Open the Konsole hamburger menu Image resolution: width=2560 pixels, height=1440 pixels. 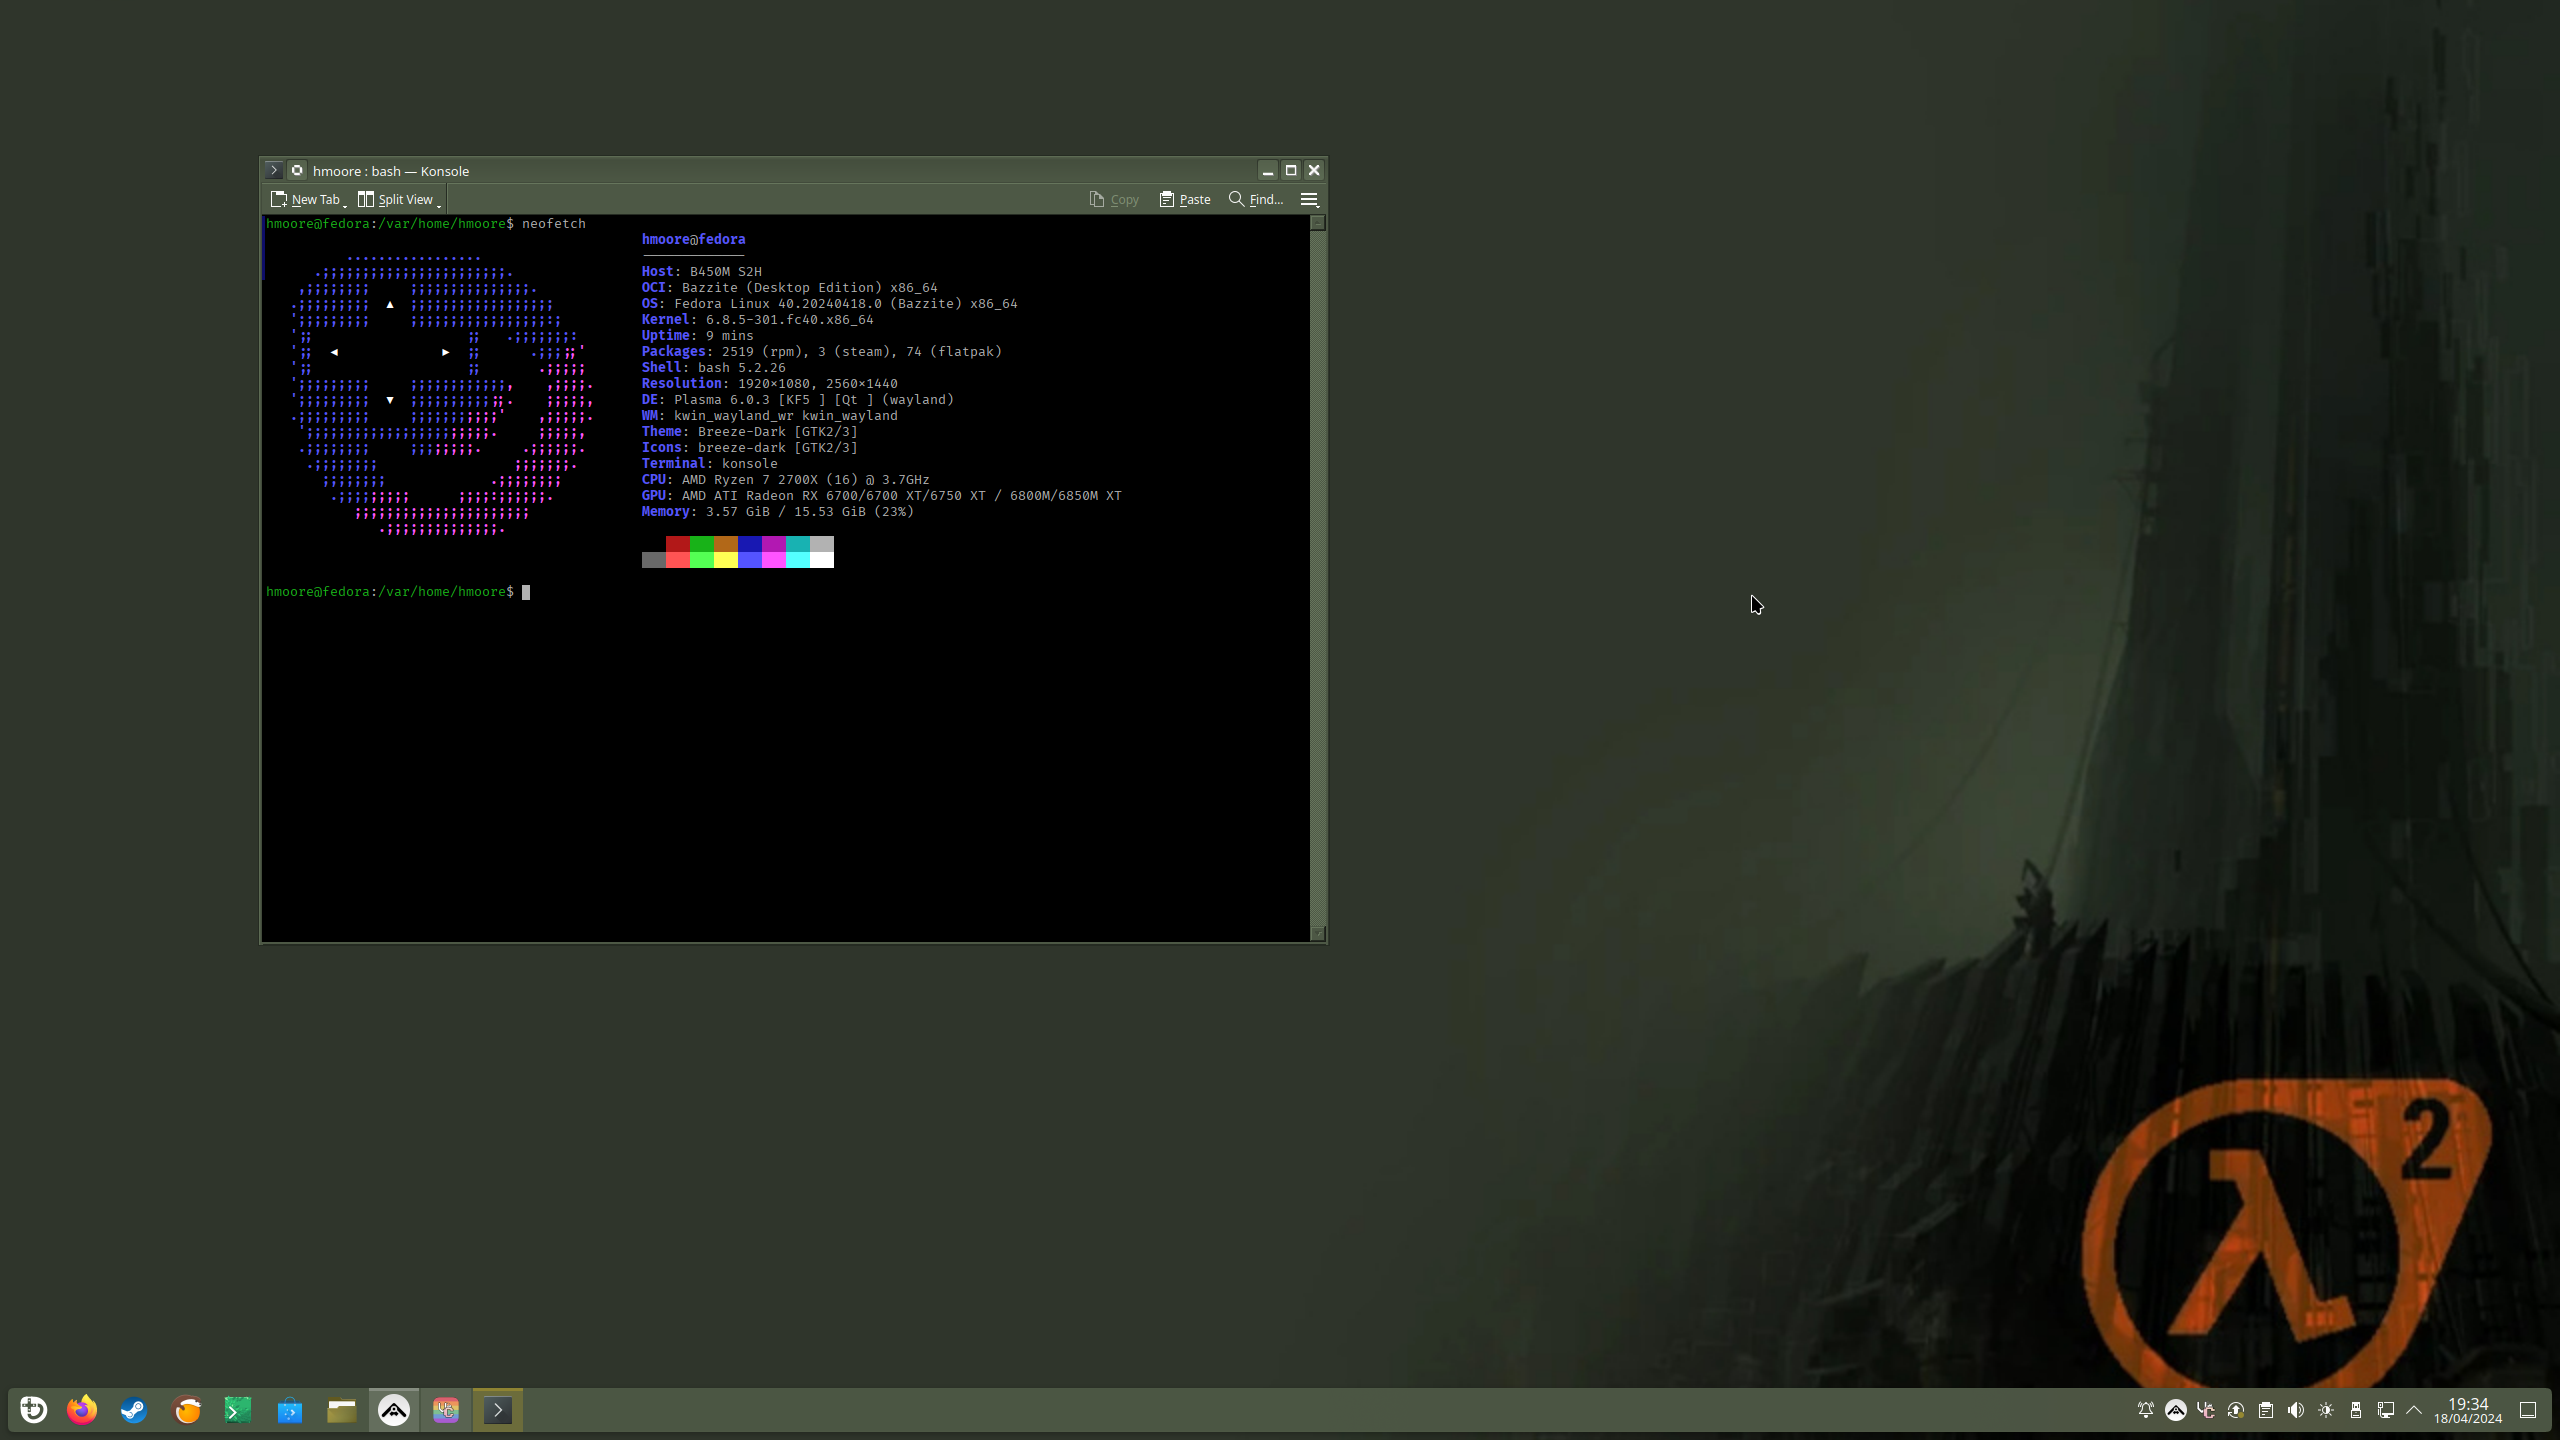click(1309, 199)
